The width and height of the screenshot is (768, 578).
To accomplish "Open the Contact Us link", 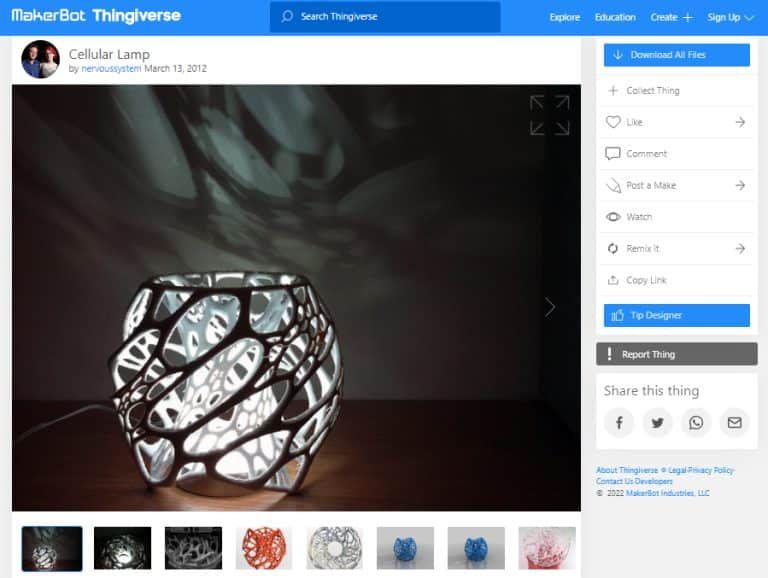I will tap(613, 482).
